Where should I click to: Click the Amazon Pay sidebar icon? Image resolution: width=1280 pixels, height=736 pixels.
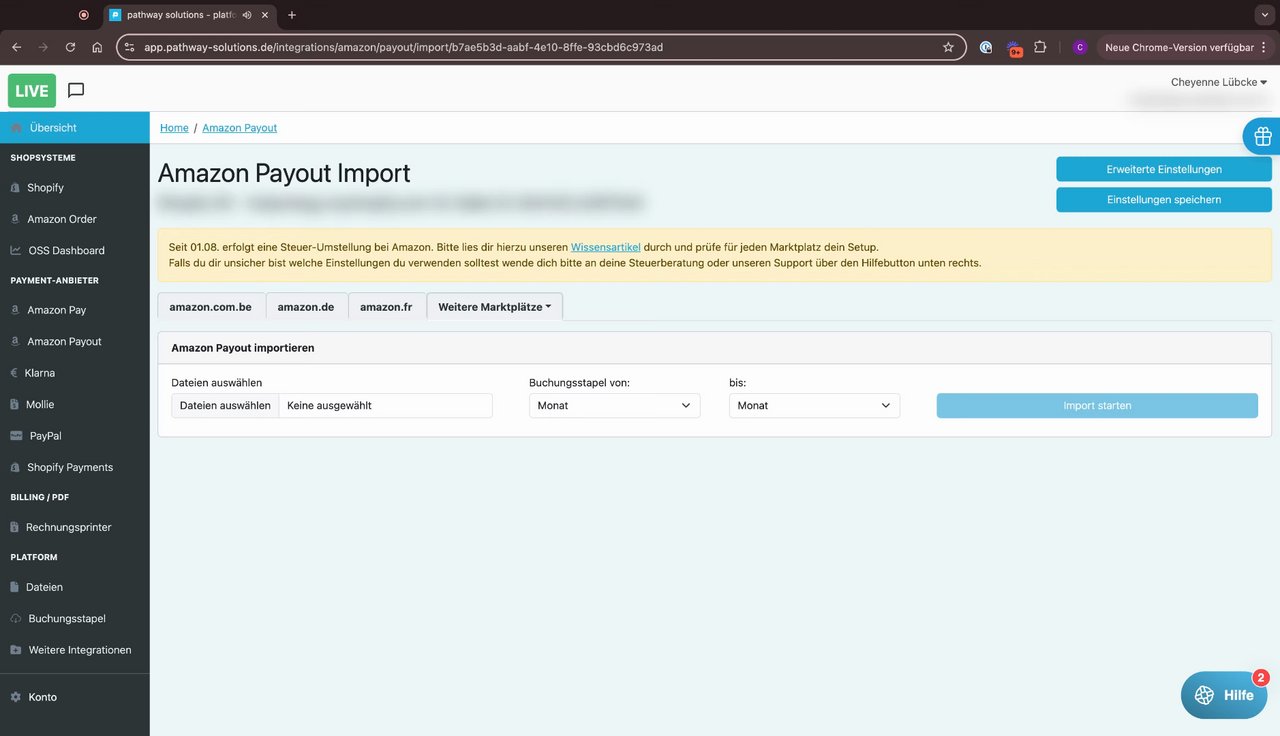click(x=15, y=310)
